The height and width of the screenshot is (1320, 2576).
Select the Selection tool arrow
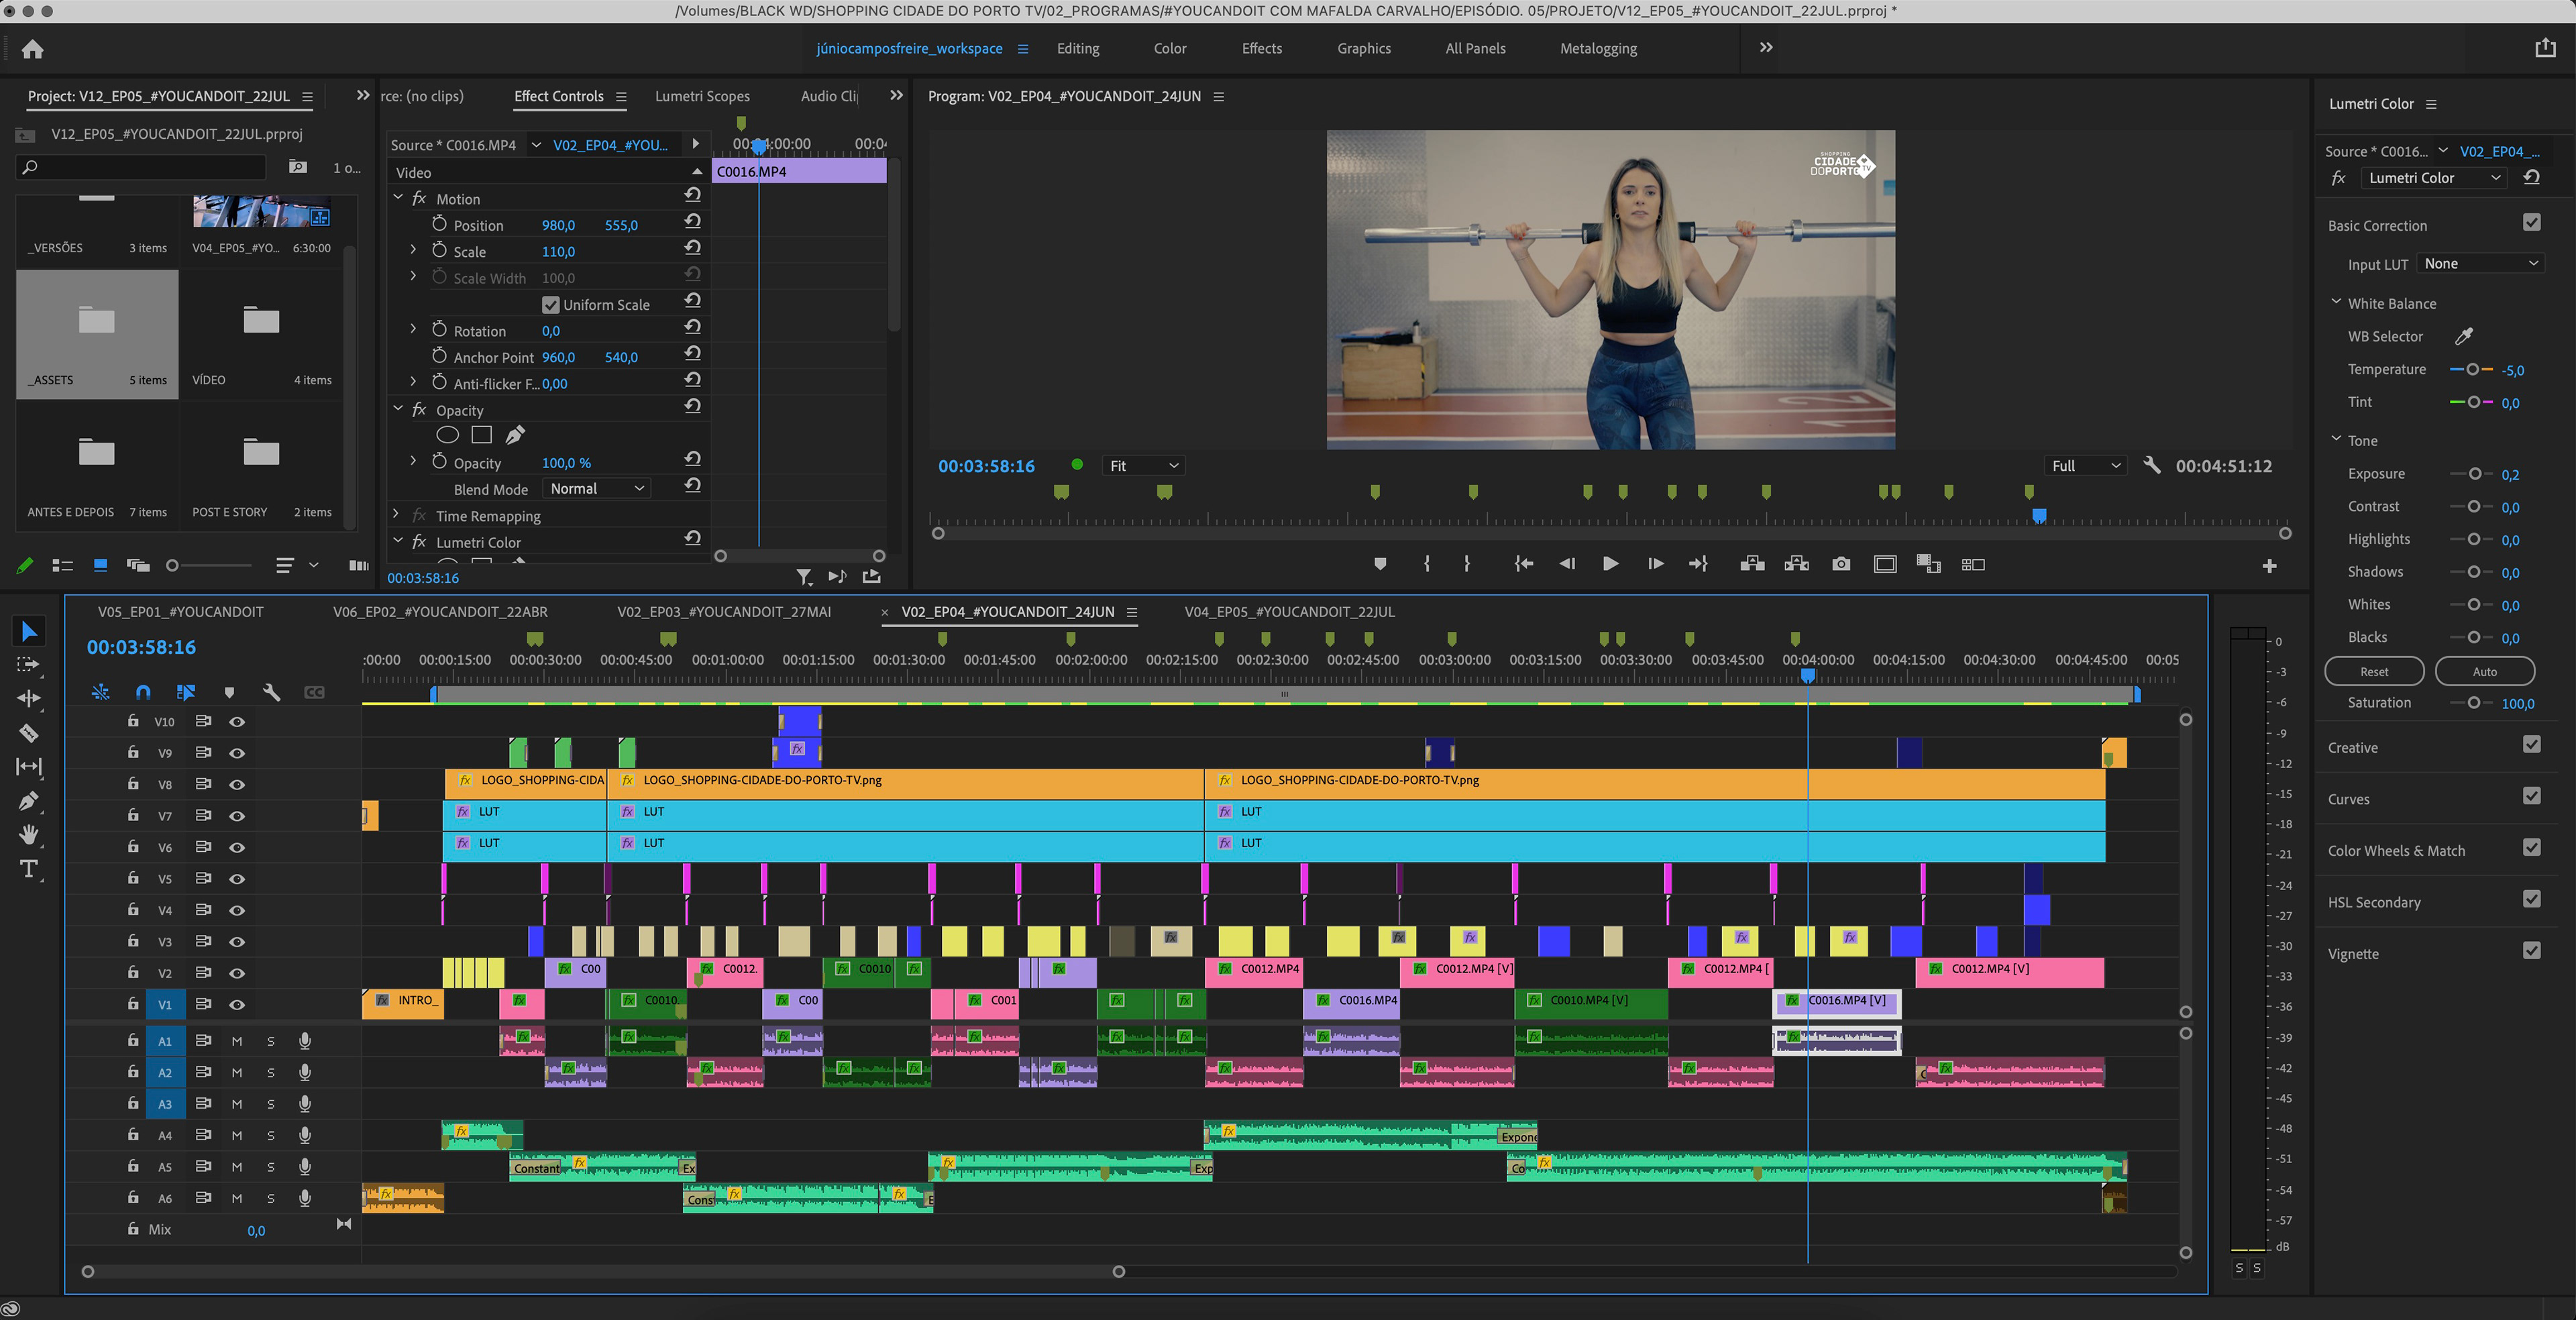(x=29, y=631)
